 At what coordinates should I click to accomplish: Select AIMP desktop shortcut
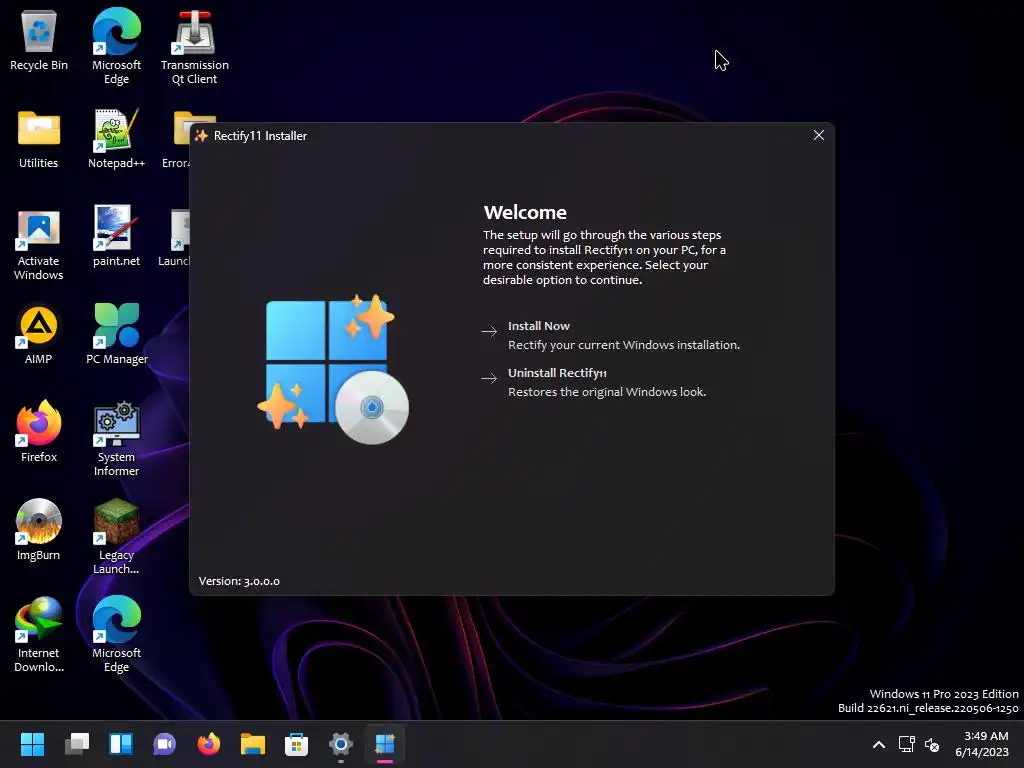point(39,335)
